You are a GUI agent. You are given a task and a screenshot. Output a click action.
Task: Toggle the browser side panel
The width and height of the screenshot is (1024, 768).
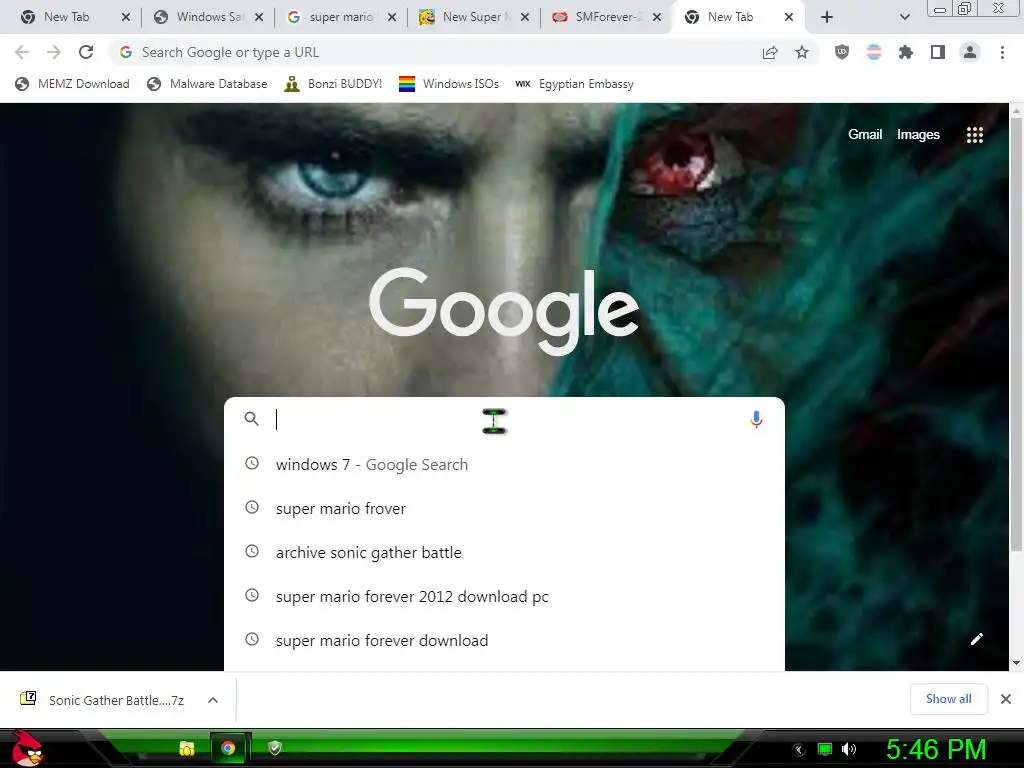[x=938, y=52]
